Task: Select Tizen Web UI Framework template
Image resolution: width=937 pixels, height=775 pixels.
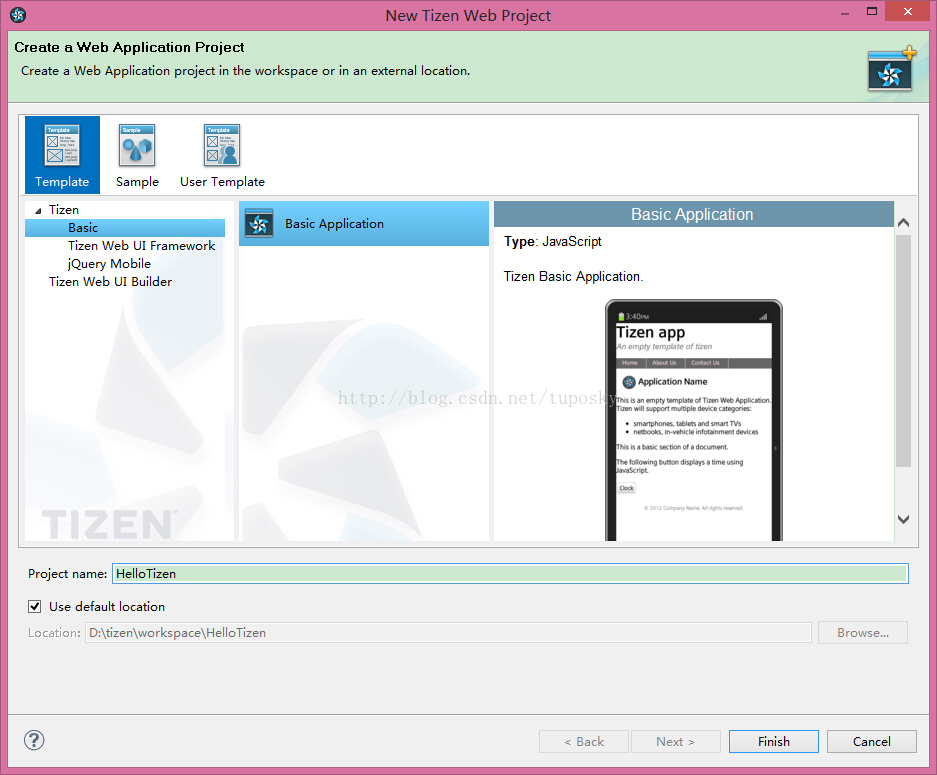Action: click(141, 246)
